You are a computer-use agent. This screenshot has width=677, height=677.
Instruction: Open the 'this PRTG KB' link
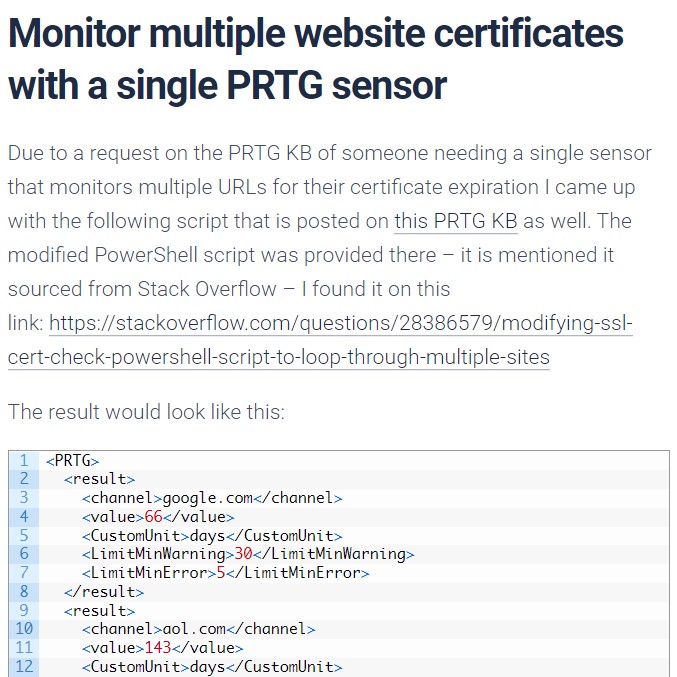tap(456, 221)
